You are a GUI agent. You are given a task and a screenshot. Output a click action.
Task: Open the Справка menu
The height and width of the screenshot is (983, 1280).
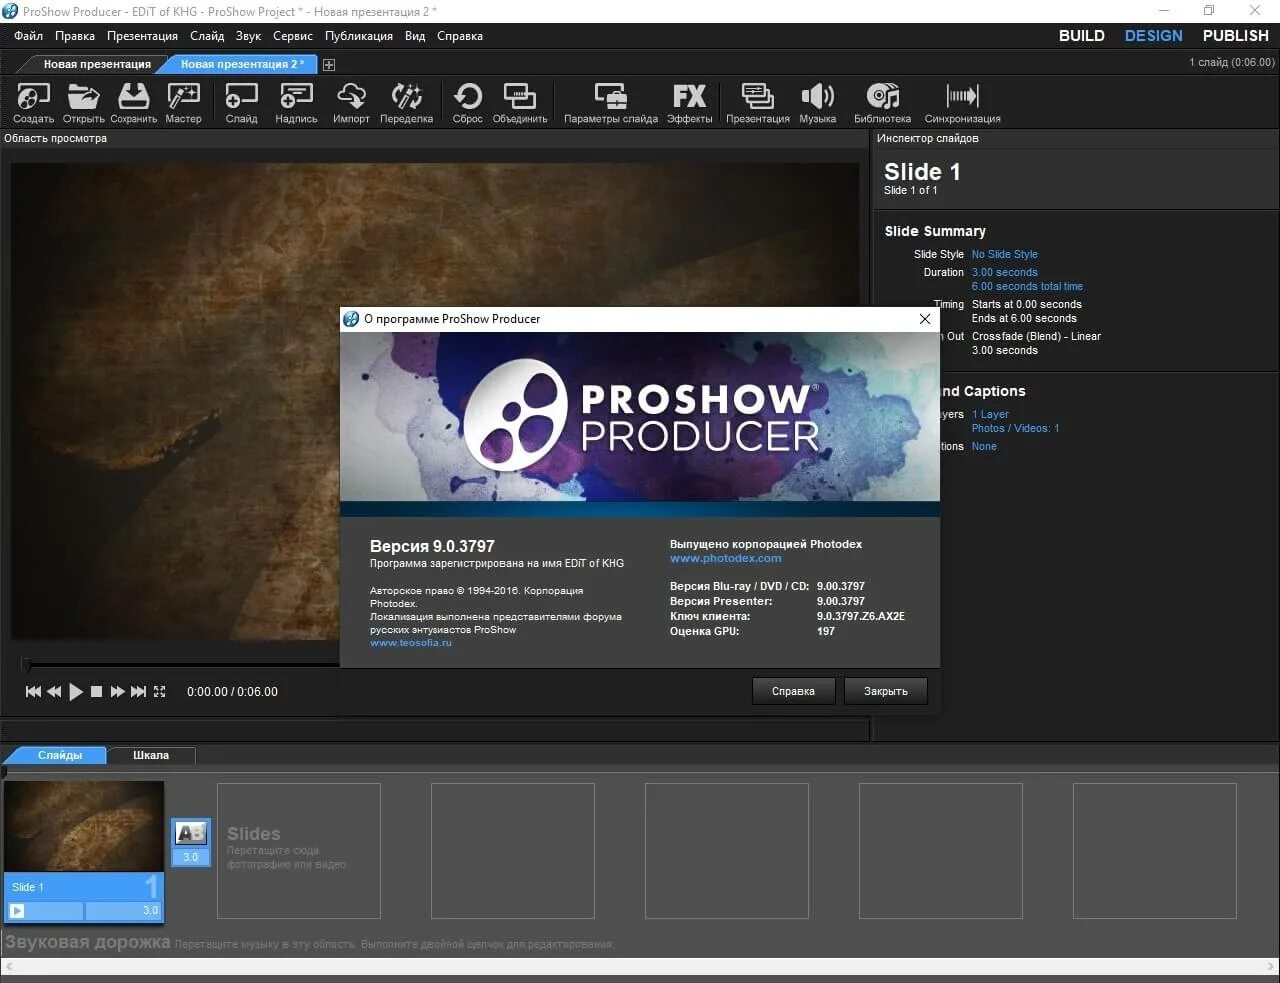(x=460, y=36)
